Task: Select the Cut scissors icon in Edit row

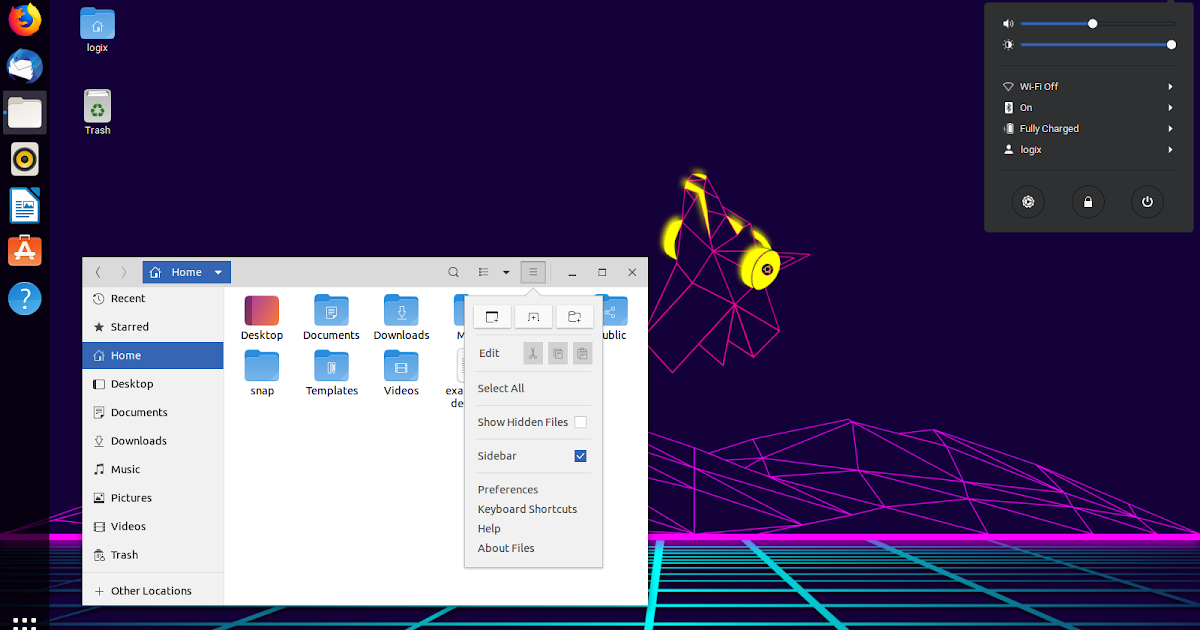Action: point(533,353)
